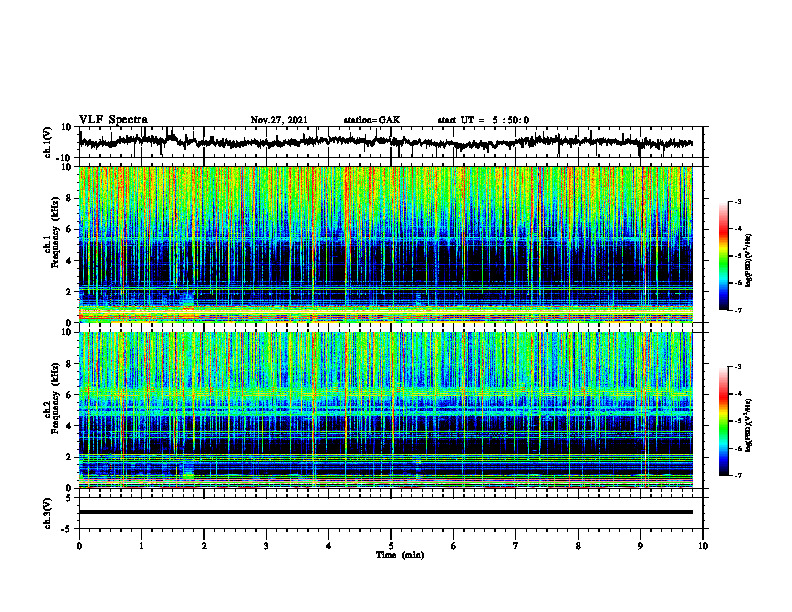This screenshot has width=792, height=612.
Task: Click time-axis tick label "4" under ch.3 panel
Action: click(x=329, y=546)
